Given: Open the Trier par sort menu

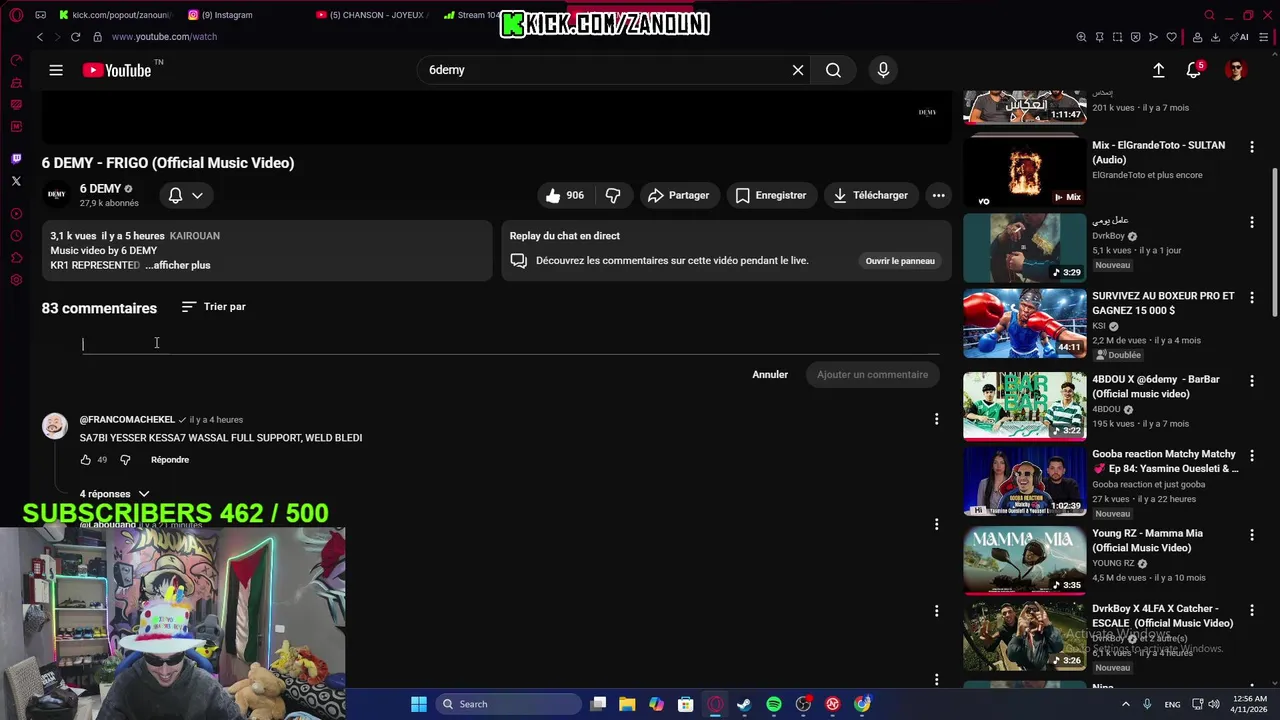Looking at the screenshot, I should 214,307.
